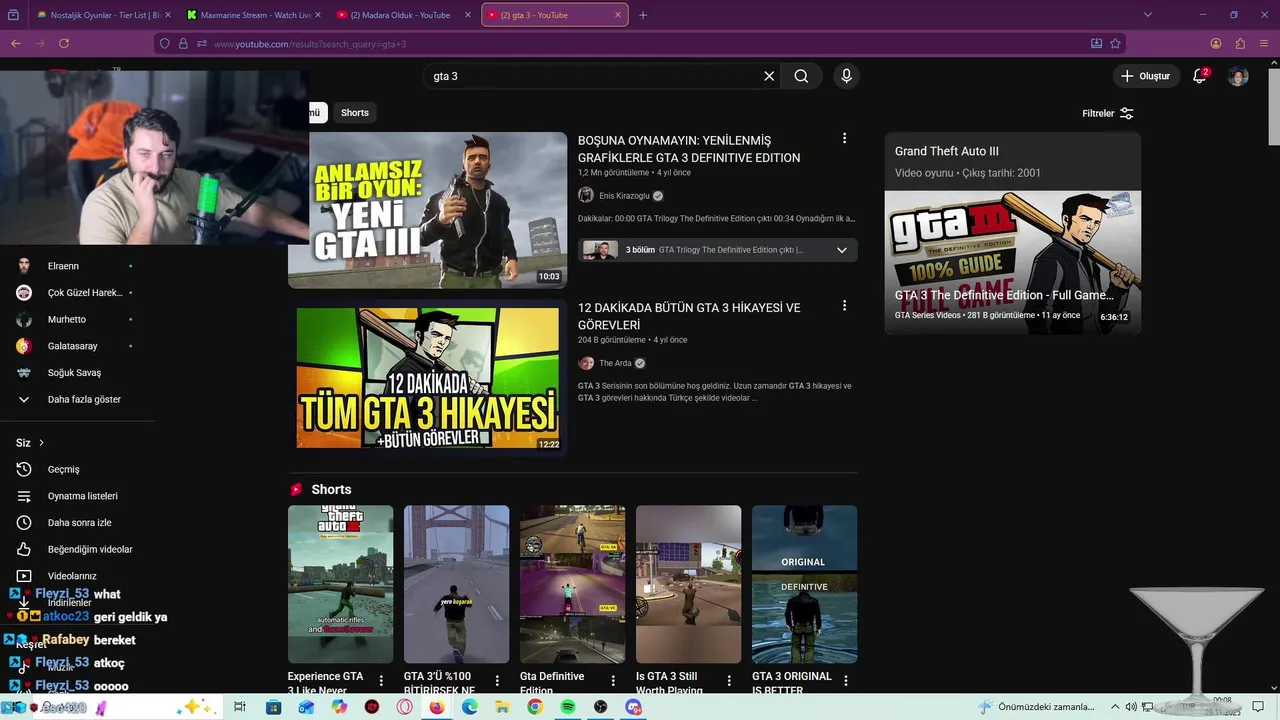Viewport: 1280px width, 720px height.
Task: Open Google Chrome from the taskbar
Action: click(x=535, y=707)
